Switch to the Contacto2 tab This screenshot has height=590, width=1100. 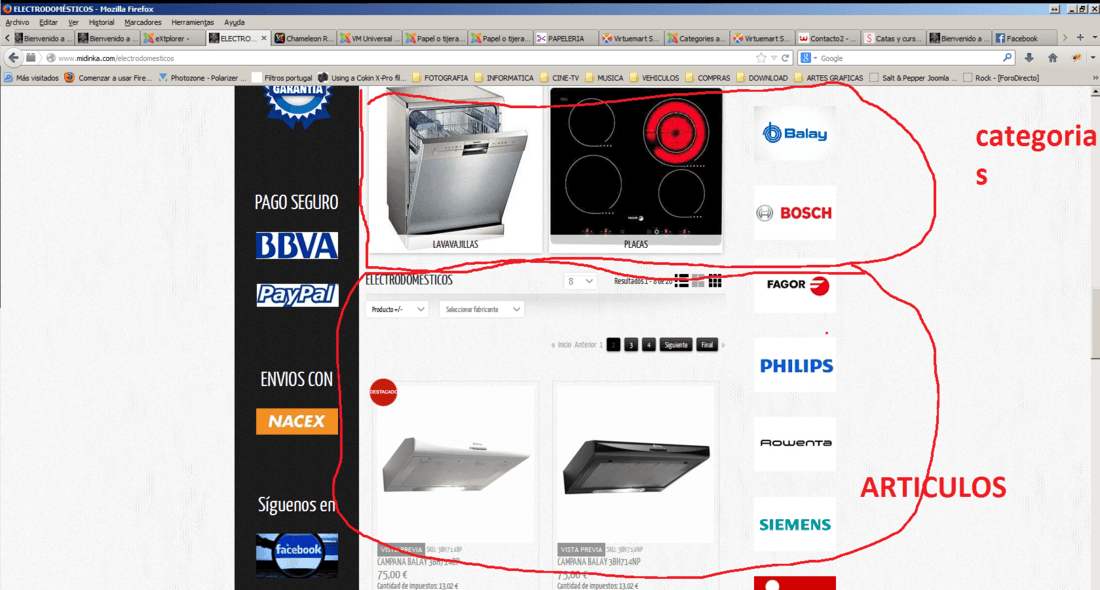click(828, 38)
